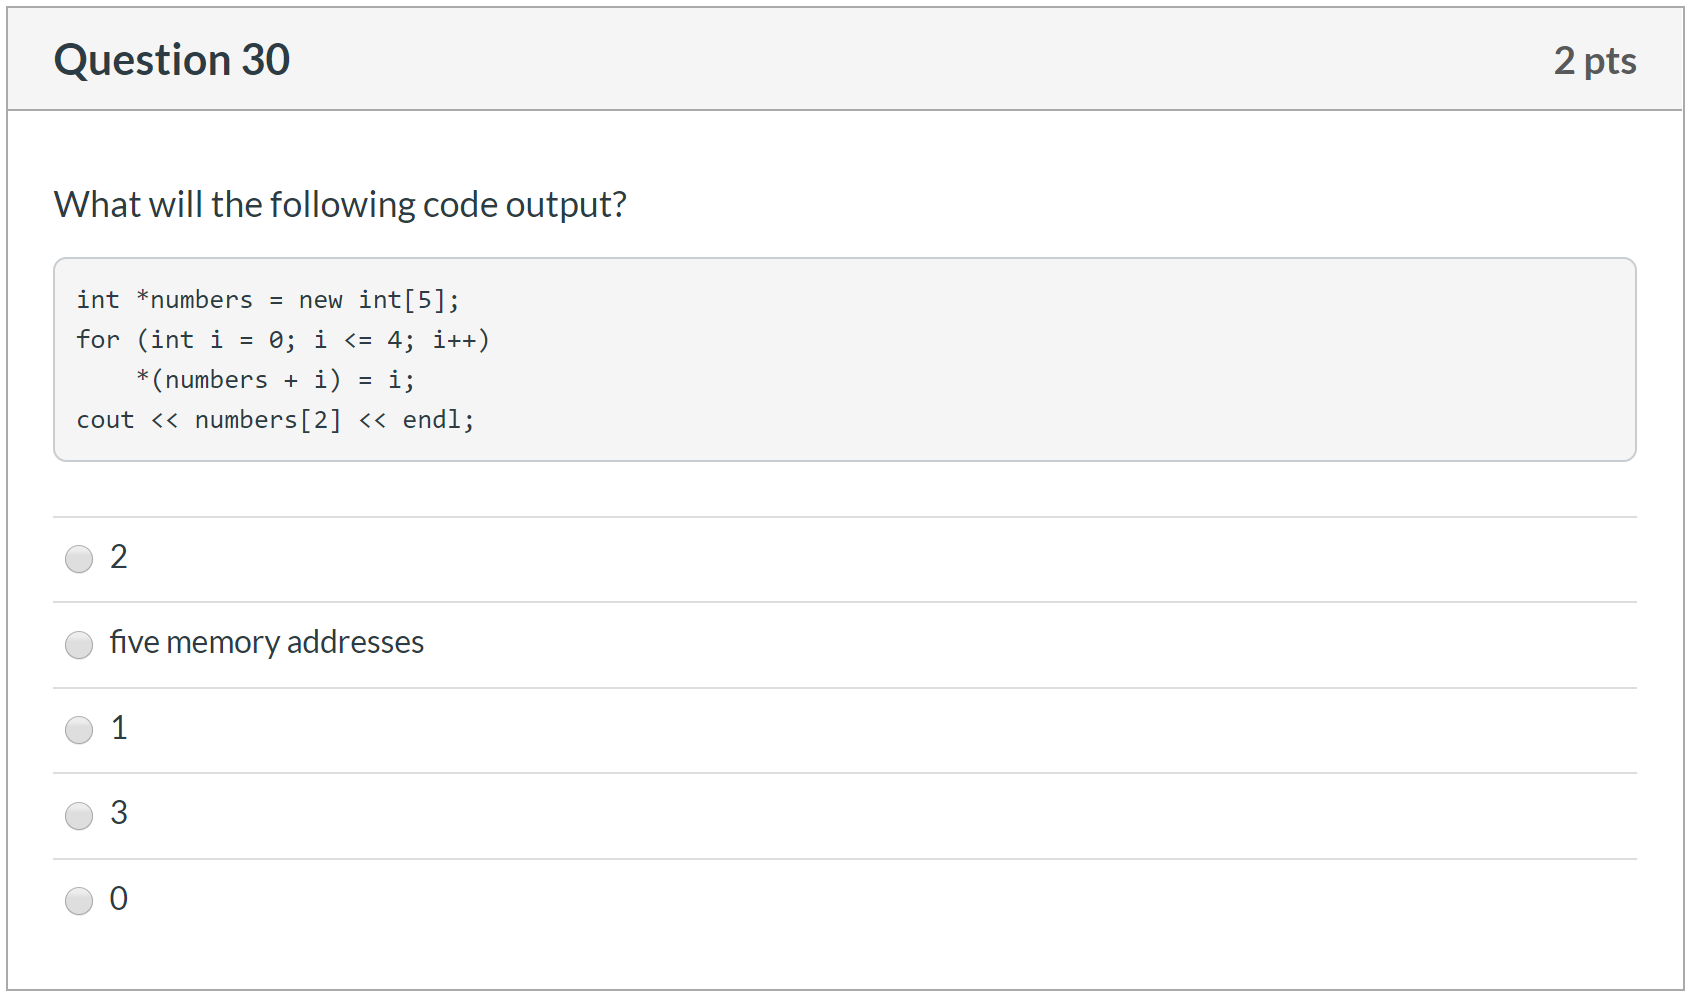Click the answer label text '1'
Screen dimensions: 1689x1004
119,728
